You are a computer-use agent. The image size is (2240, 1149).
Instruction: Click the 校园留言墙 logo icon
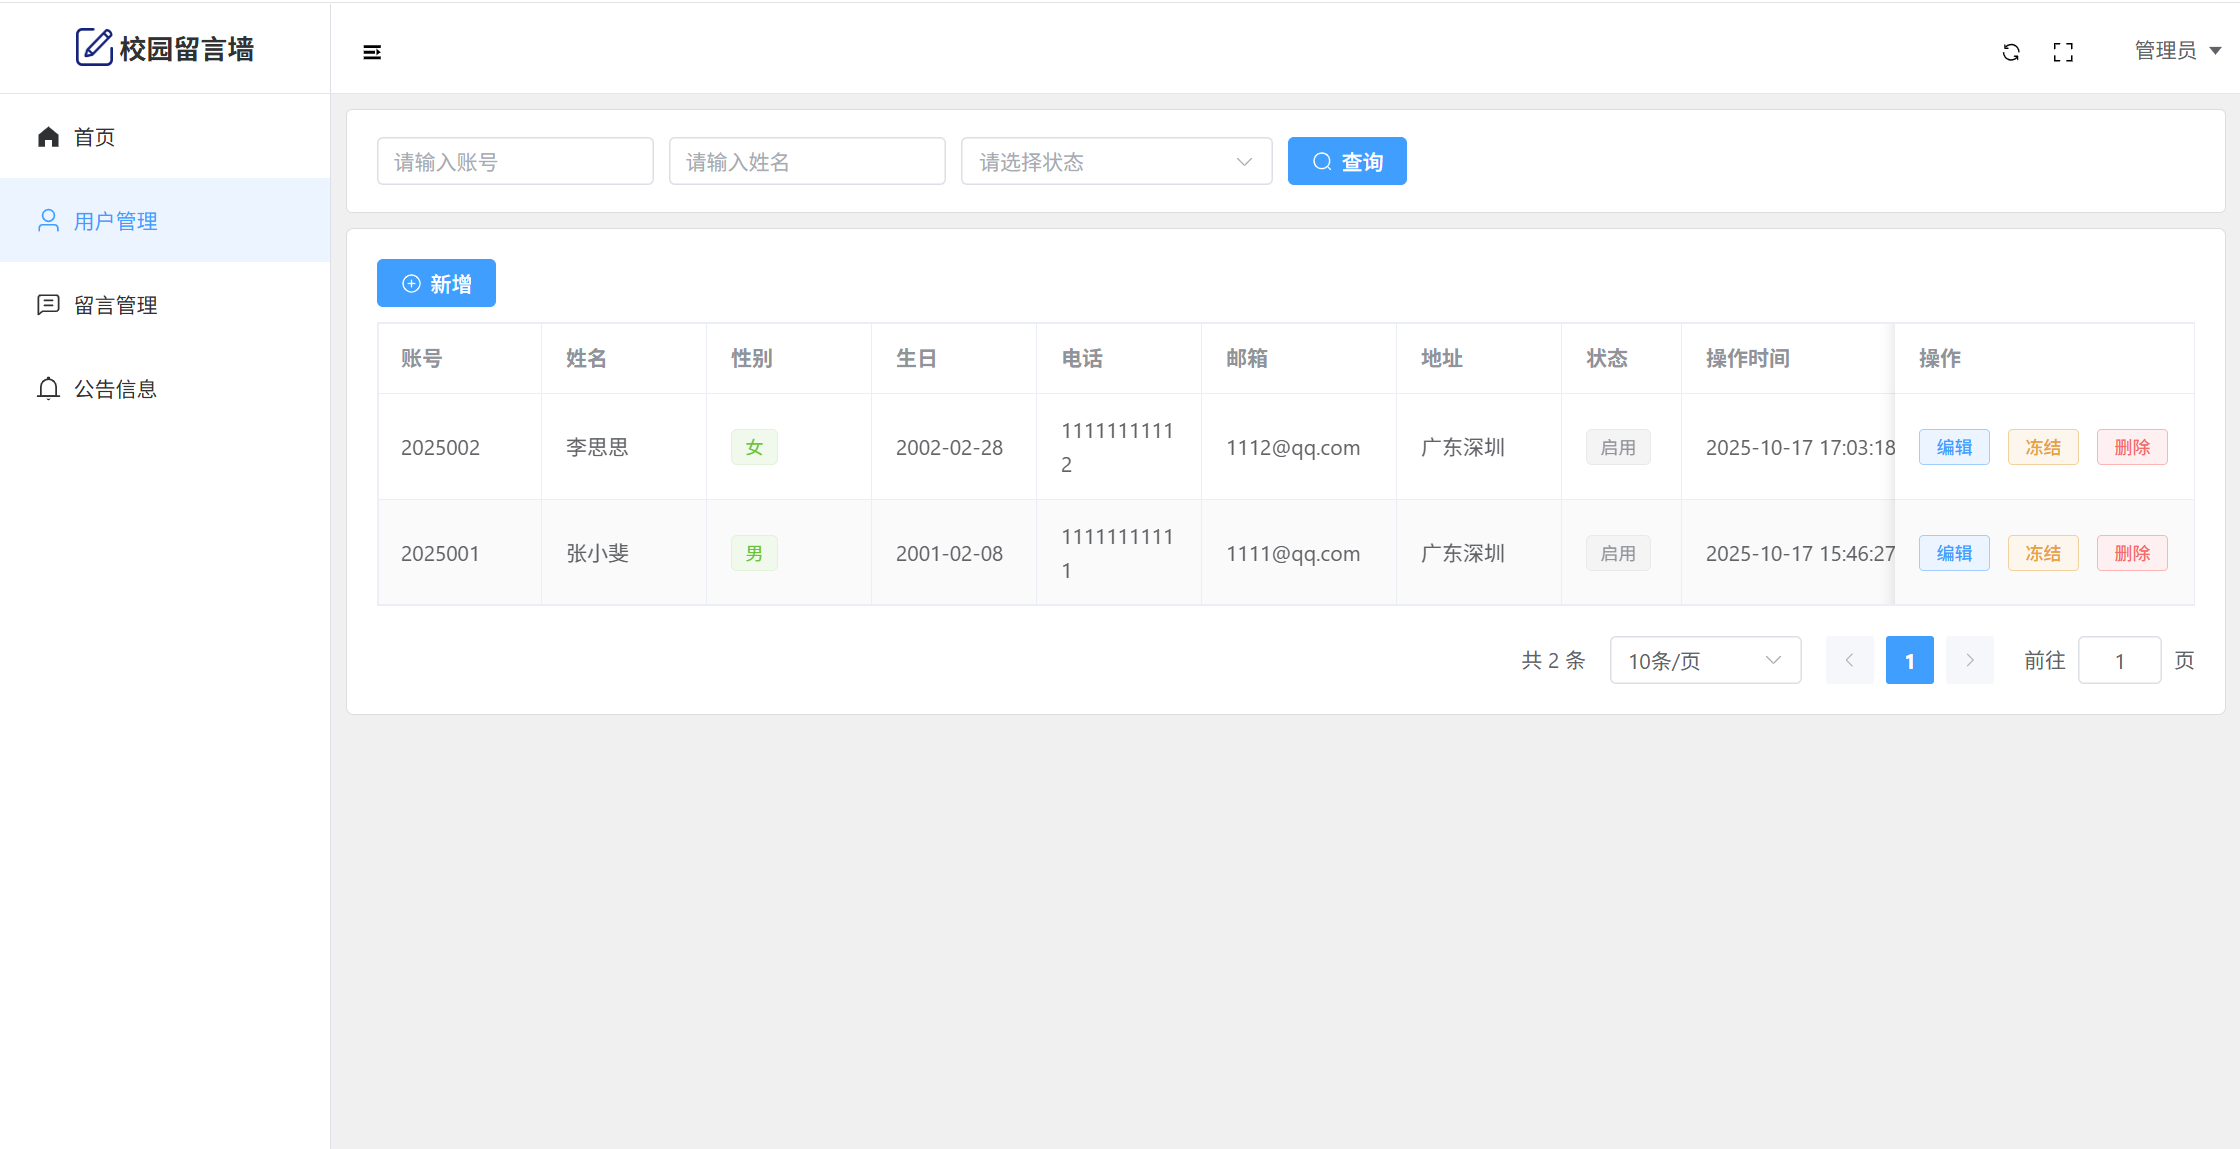coord(94,47)
